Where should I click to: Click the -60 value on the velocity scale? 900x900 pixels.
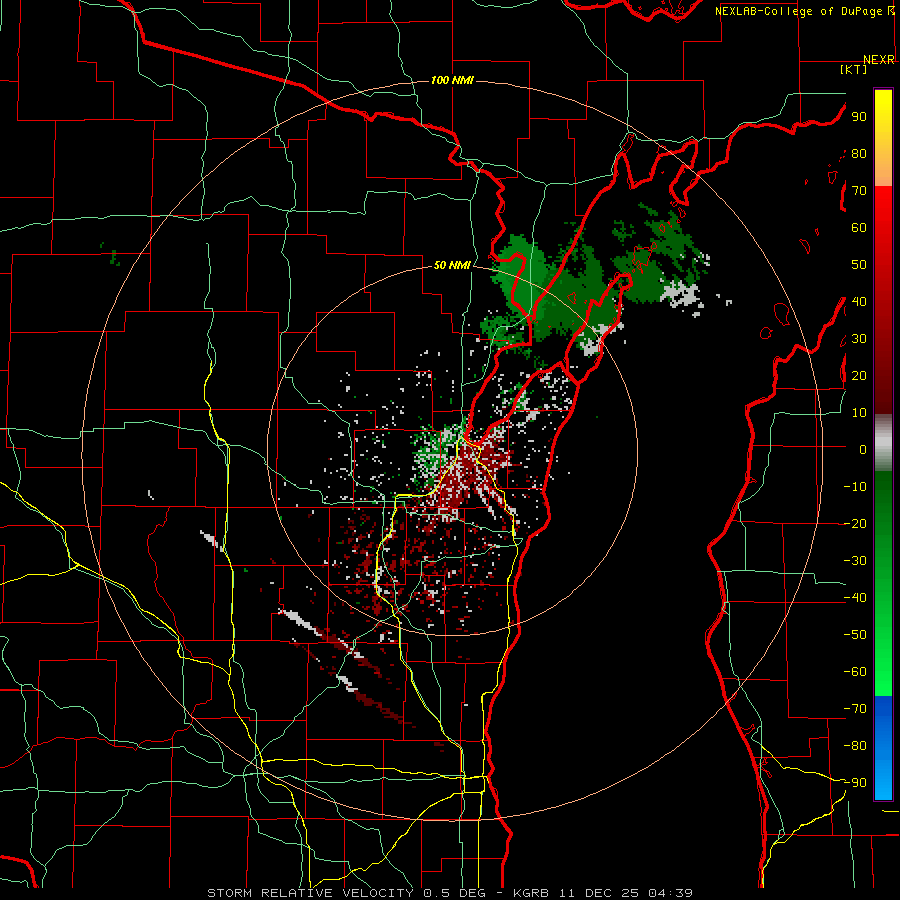855,672
